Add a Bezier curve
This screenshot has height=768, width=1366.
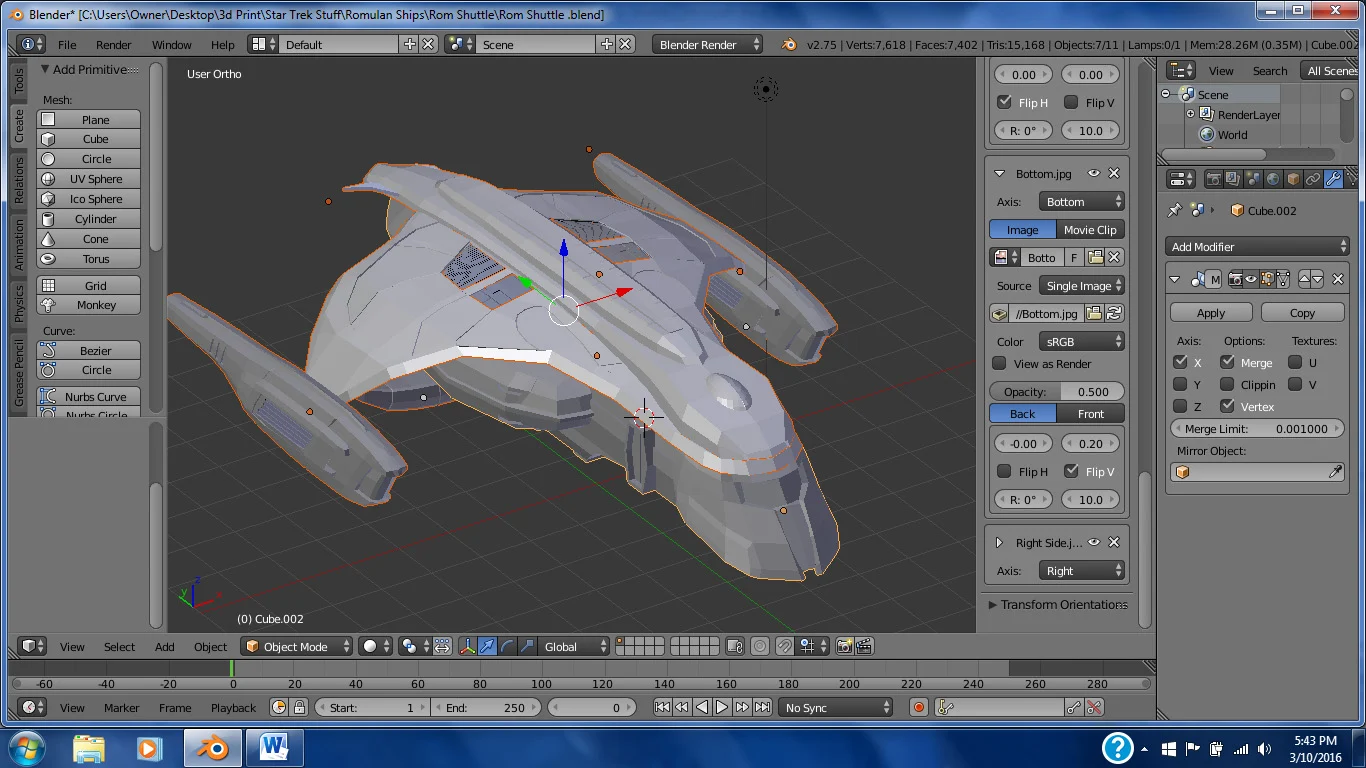89,351
